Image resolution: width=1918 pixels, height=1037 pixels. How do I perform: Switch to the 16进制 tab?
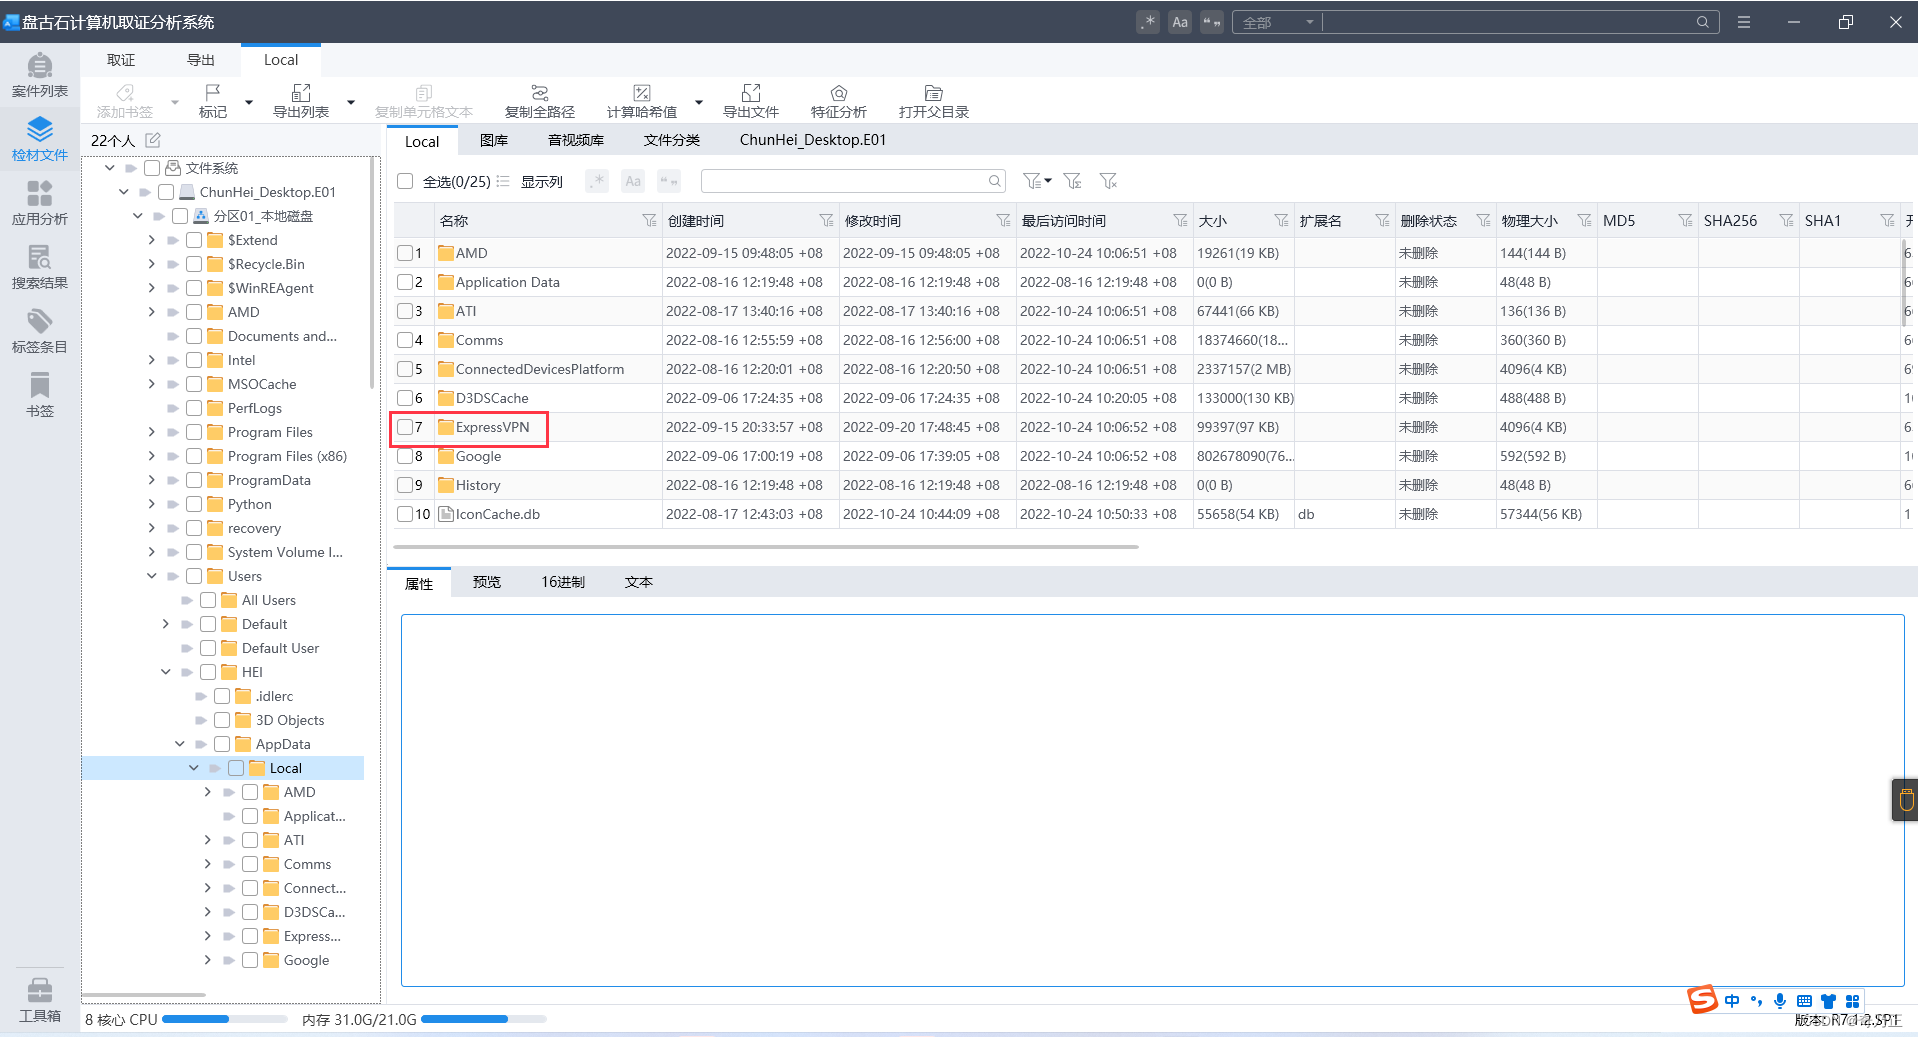[563, 582]
